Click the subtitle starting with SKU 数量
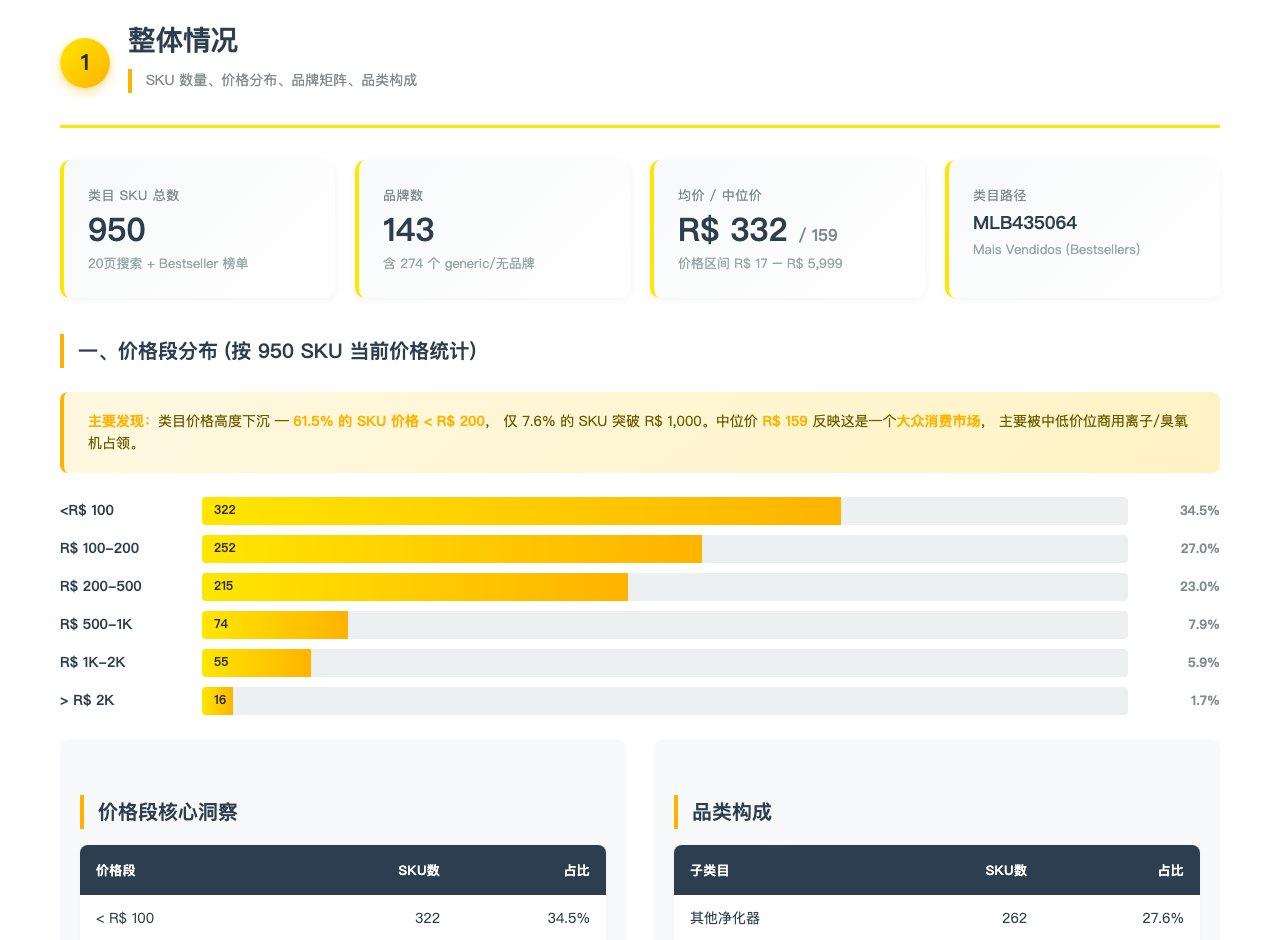Viewport: 1280px width, 940px height. point(281,80)
